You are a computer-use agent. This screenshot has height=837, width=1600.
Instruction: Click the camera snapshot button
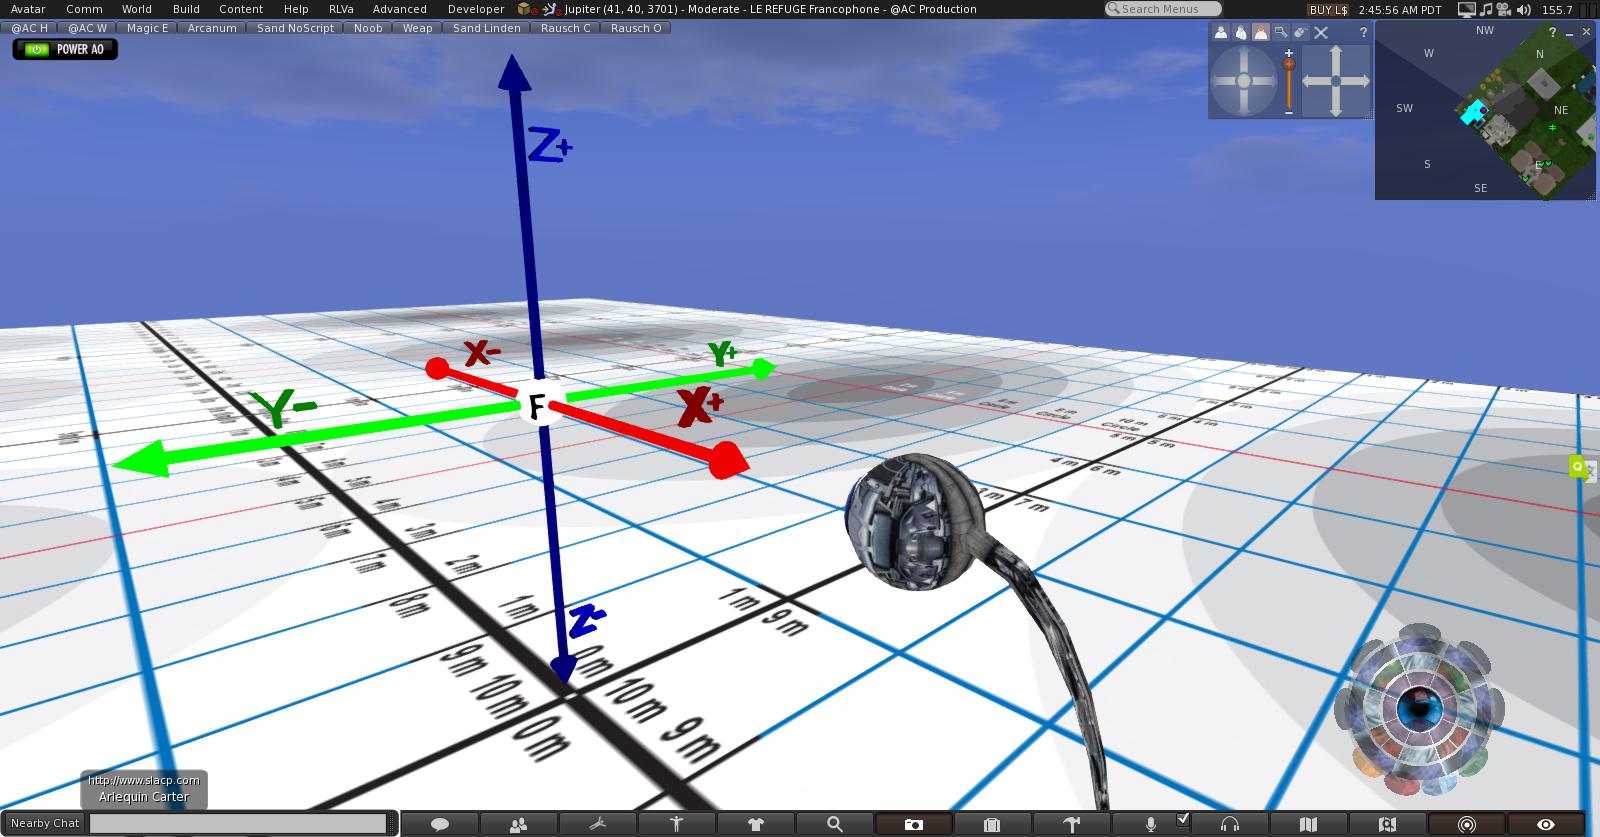pyautogui.click(x=913, y=825)
